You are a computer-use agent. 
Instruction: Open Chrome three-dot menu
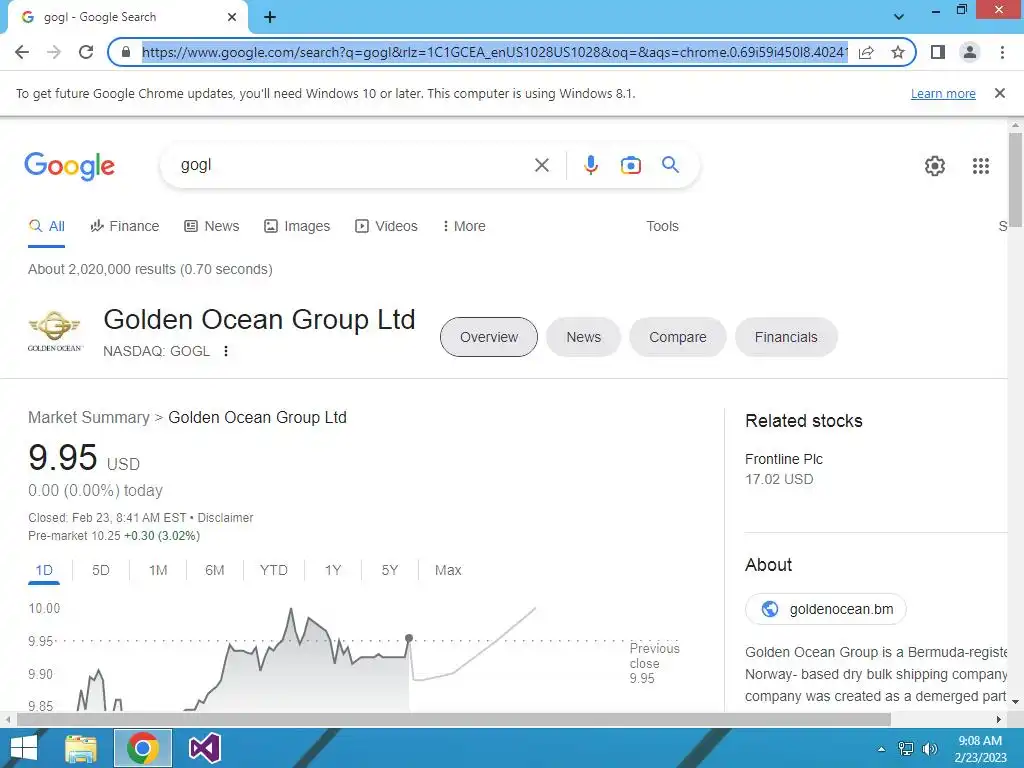tap(1002, 52)
